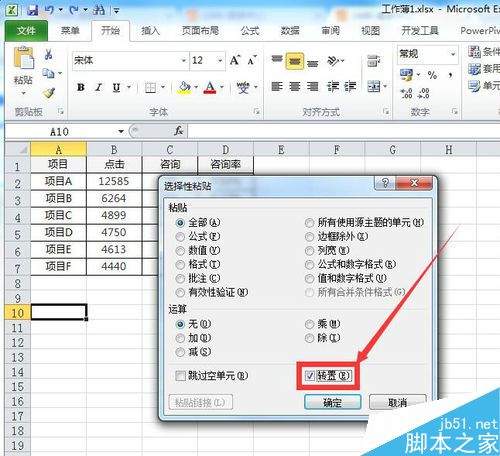Open the fill color dropdown arrow
The height and width of the screenshot is (456, 500).
tap(196, 87)
